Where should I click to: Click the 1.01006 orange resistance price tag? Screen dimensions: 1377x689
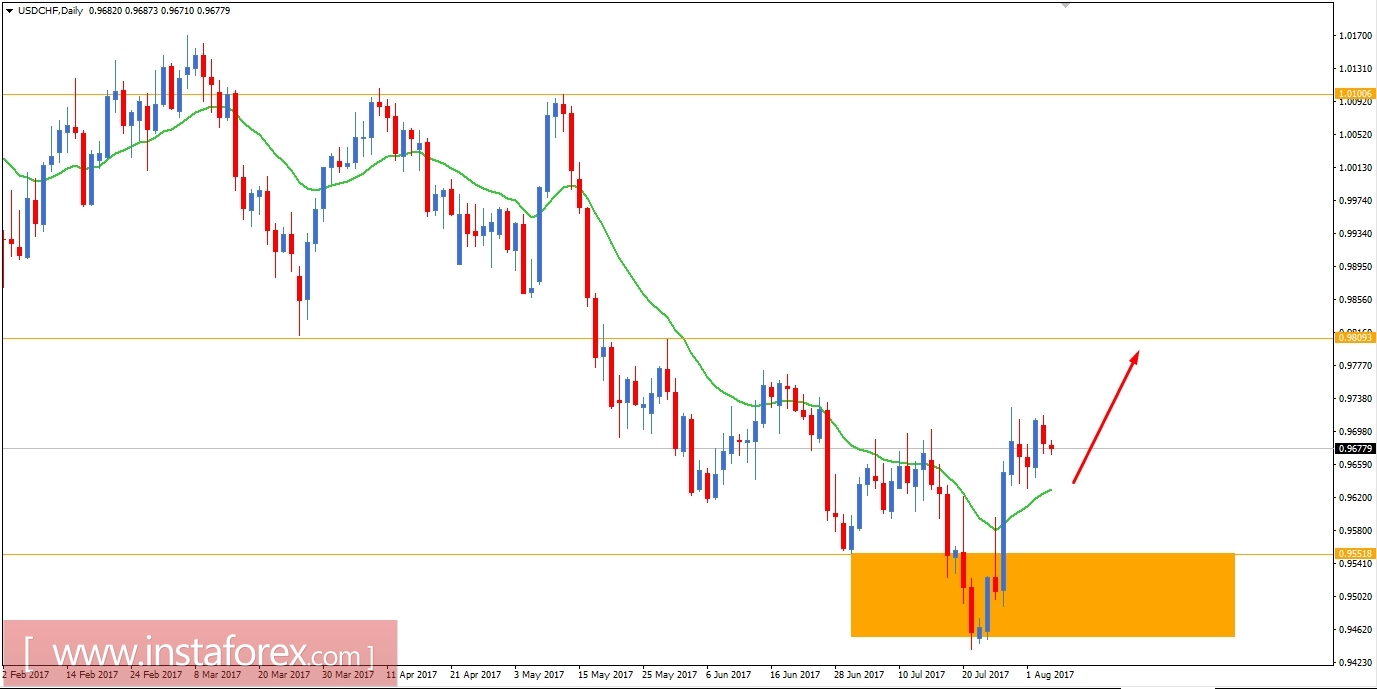point(1355,93)
